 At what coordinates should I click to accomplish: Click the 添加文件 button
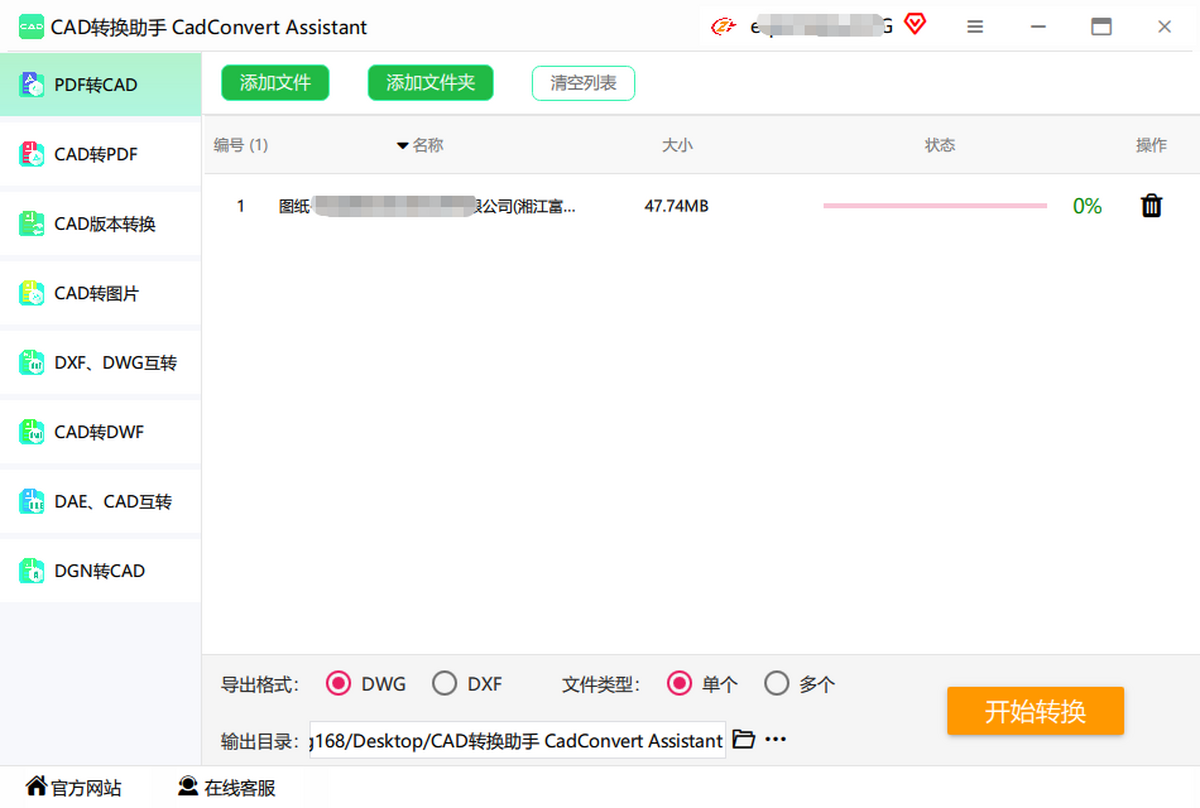click(275, 83)
